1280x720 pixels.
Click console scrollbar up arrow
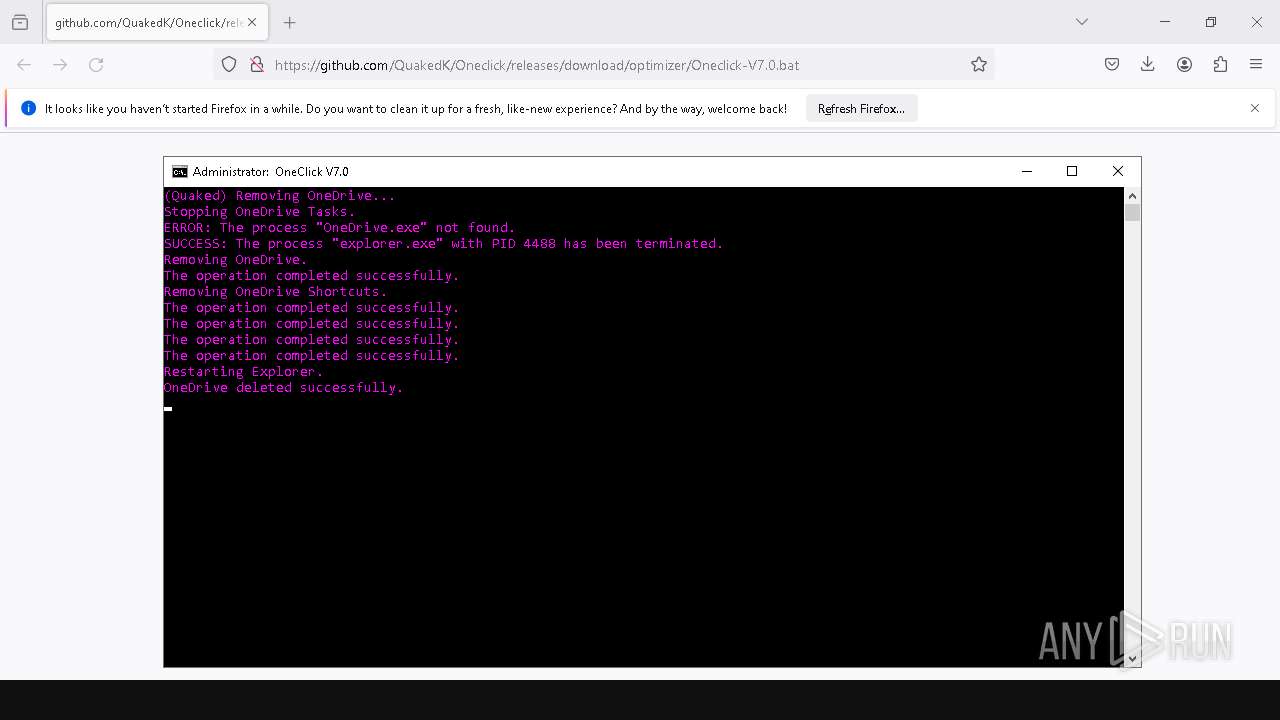tap(1133, 195)
